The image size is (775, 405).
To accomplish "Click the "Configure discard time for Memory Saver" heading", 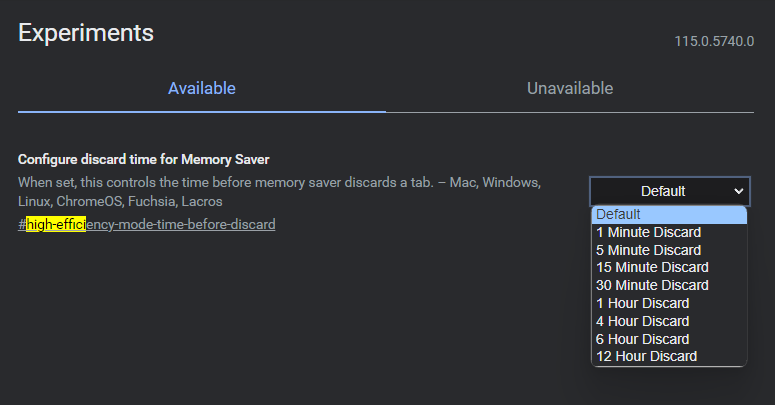I will [144, 160].
